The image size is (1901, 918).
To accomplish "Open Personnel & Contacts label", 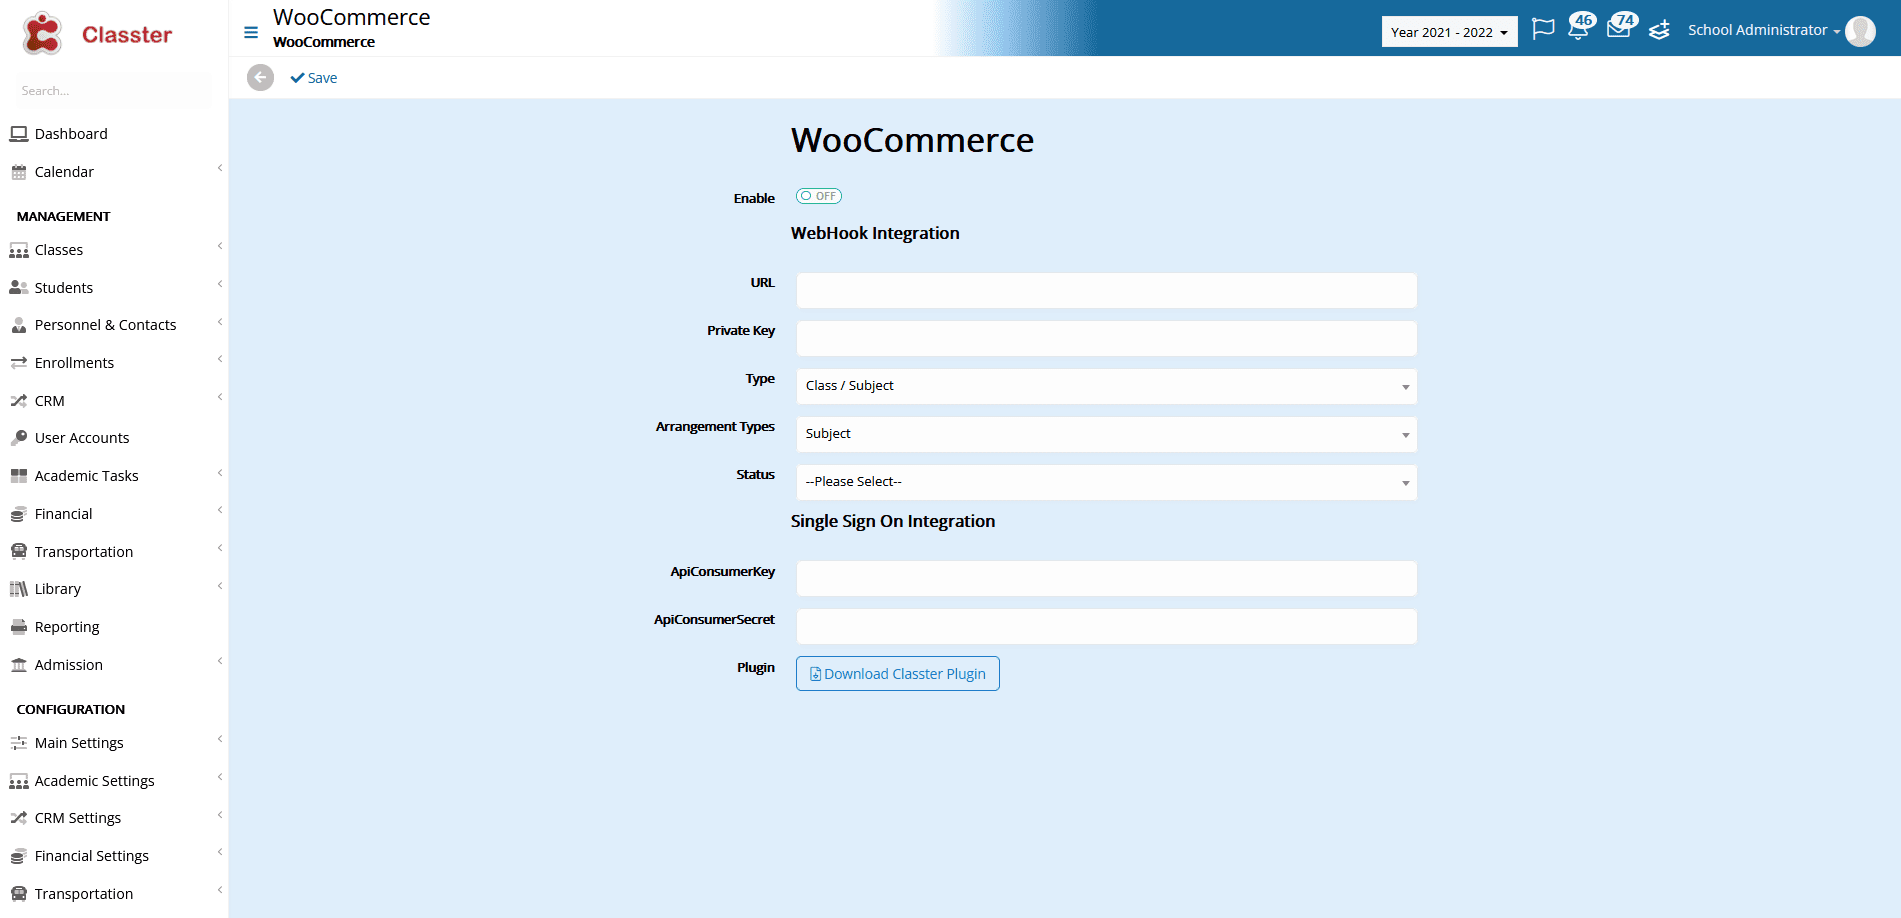I will (x=105, y=325).
